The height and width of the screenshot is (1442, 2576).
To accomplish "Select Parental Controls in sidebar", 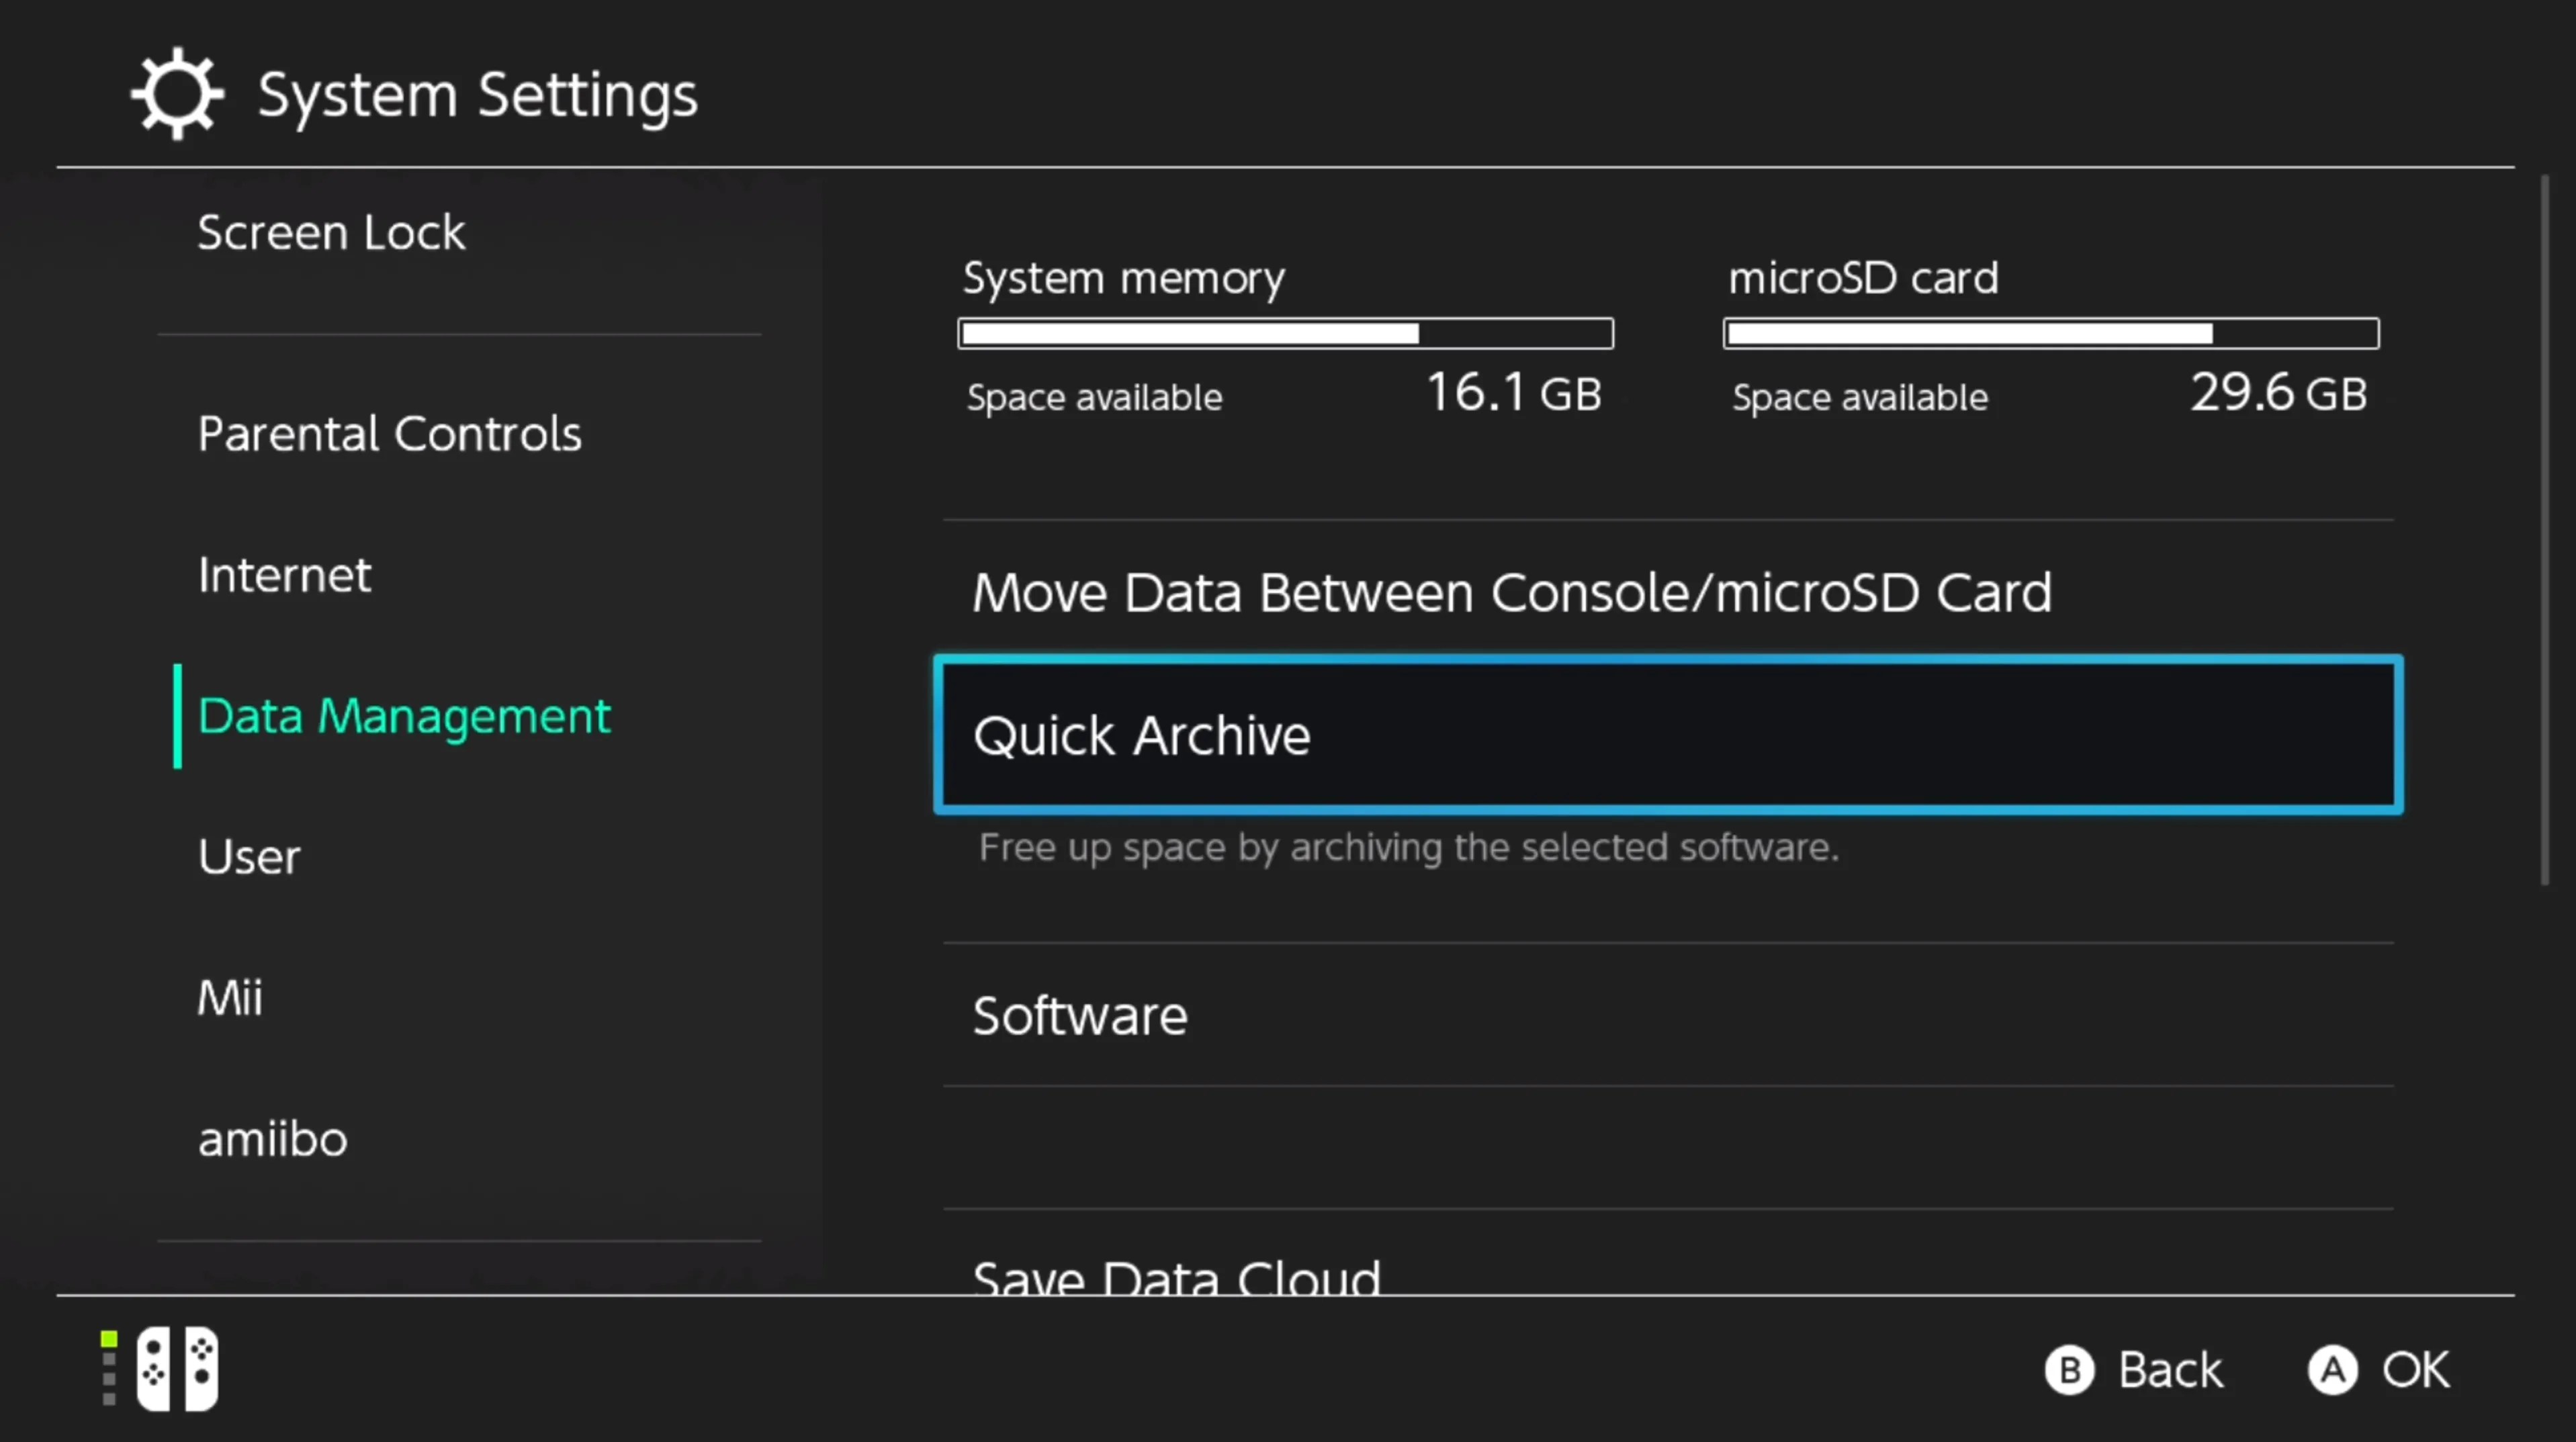I will [389, 434].
